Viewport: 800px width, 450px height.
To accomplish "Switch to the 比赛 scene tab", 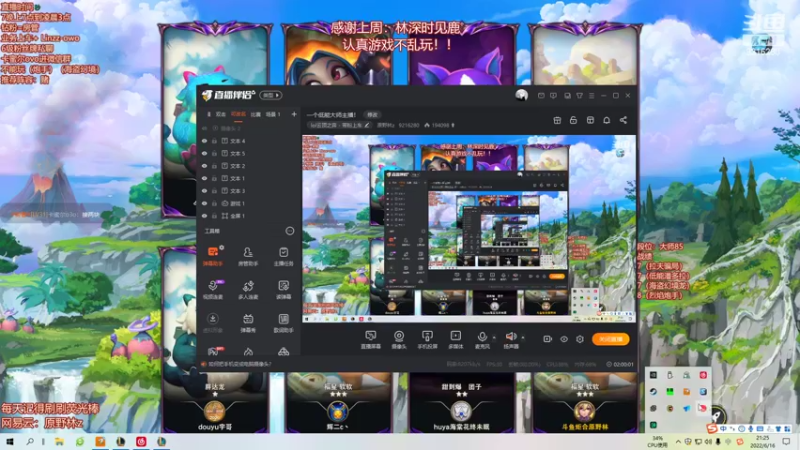I will [x=256, y=114].
